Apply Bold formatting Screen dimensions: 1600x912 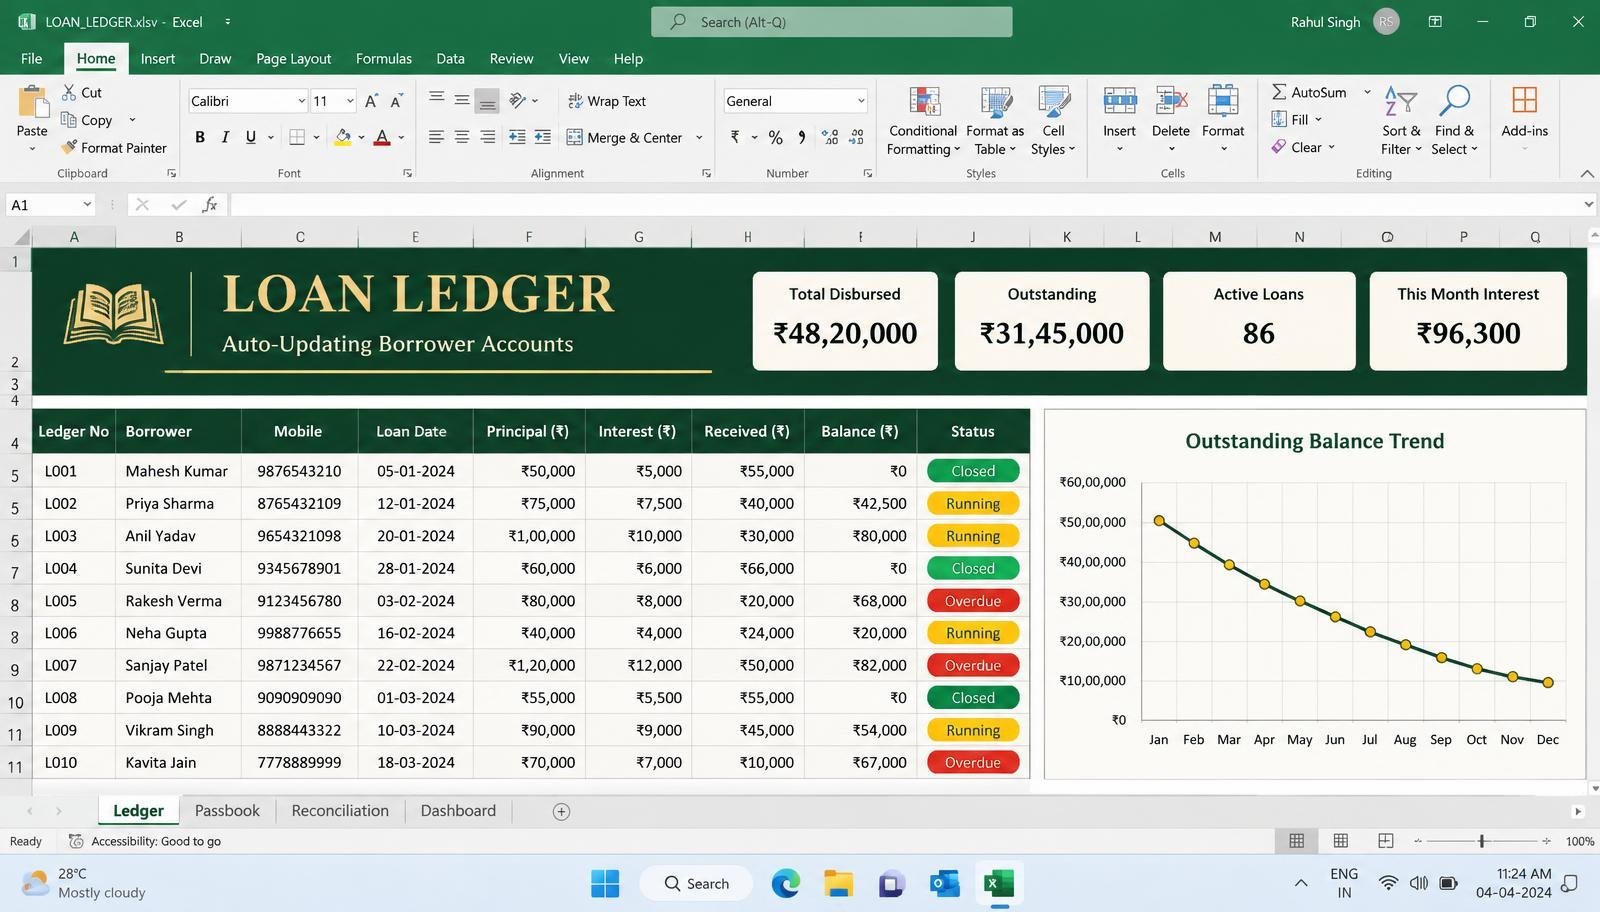click(200, 137)
